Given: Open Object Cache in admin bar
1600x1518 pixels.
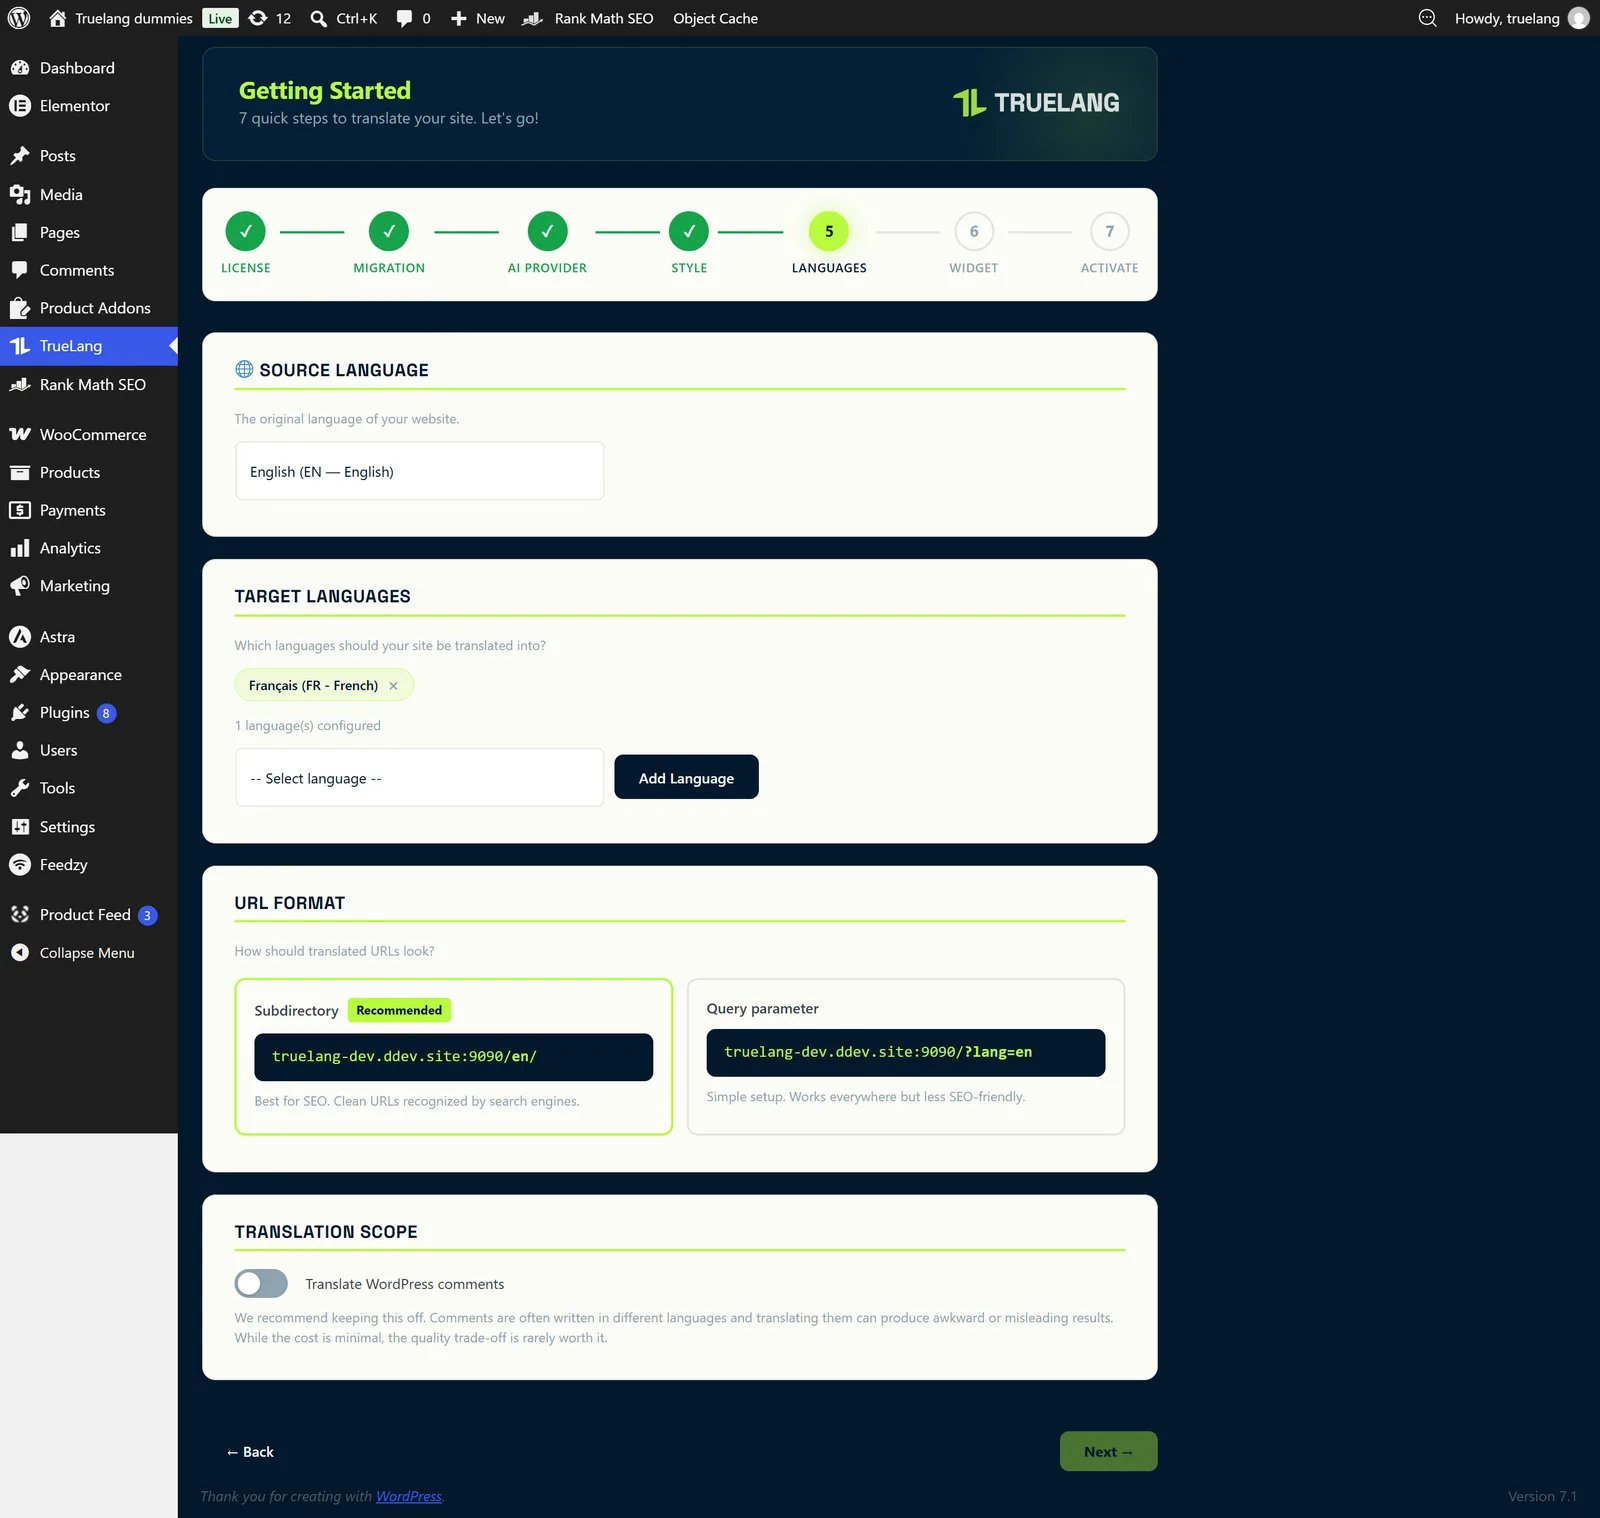Looking at the screenshot, I should (x=715, y=18).
